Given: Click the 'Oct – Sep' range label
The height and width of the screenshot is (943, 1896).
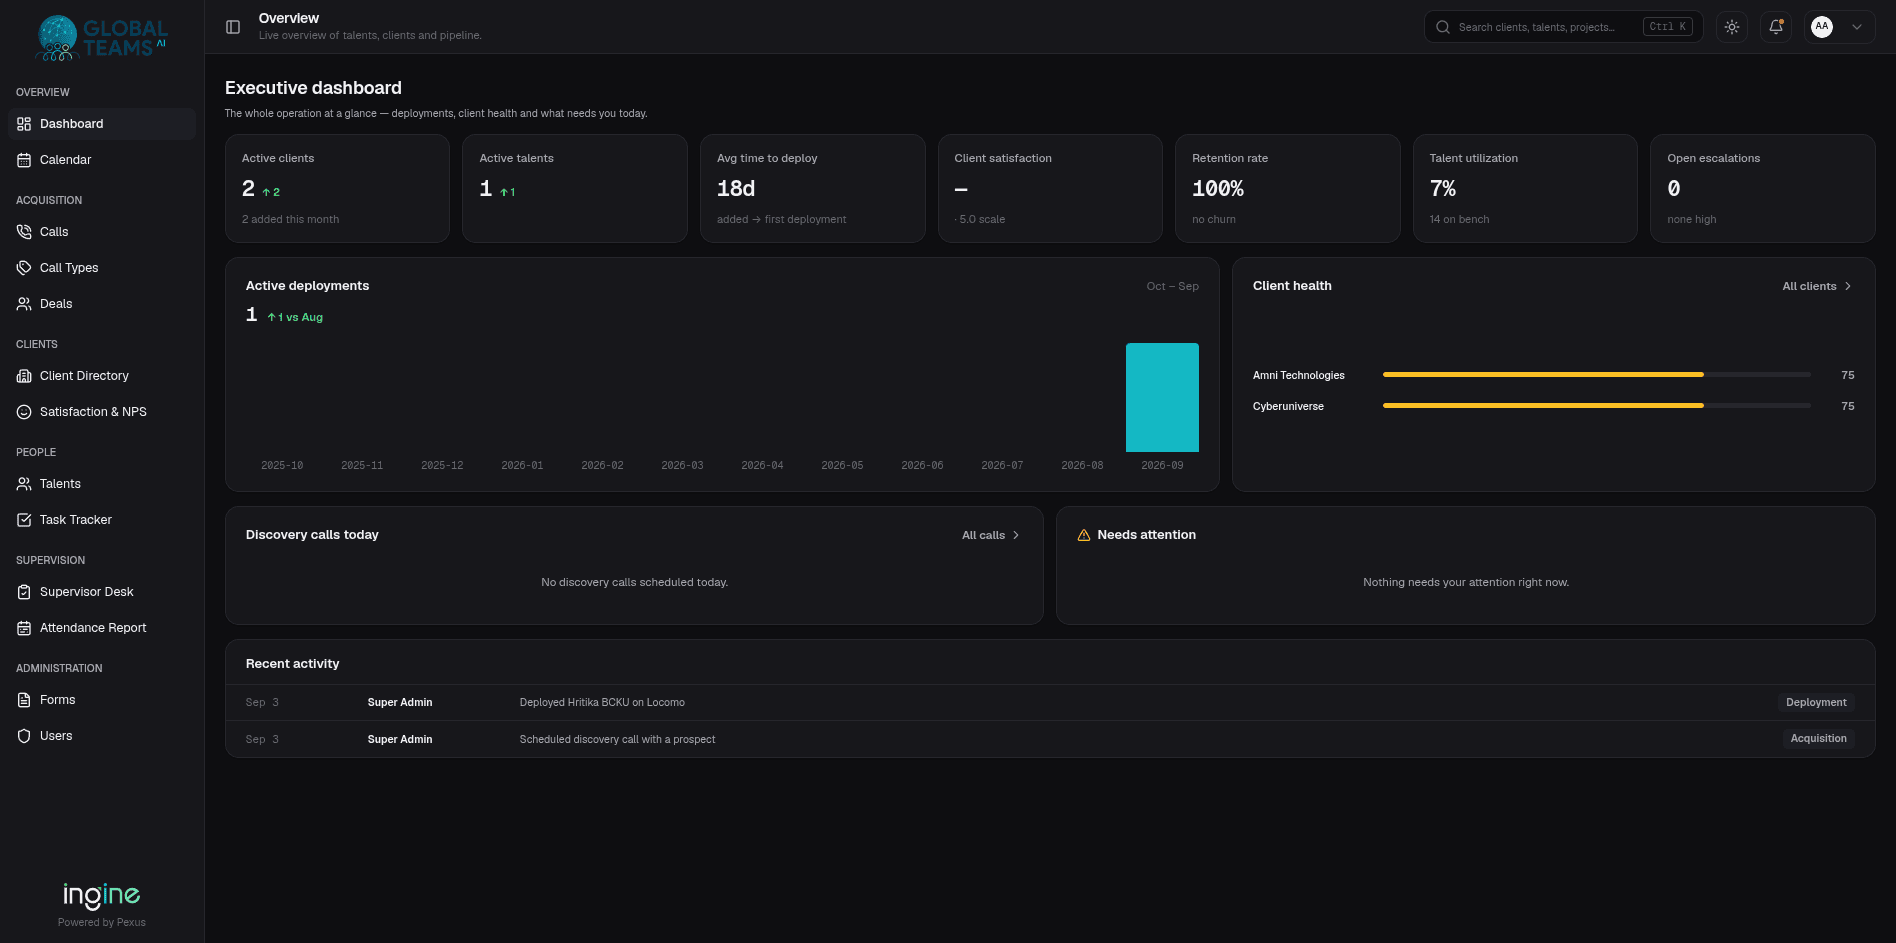Looking at the screenshot, I should [1172, 286].
